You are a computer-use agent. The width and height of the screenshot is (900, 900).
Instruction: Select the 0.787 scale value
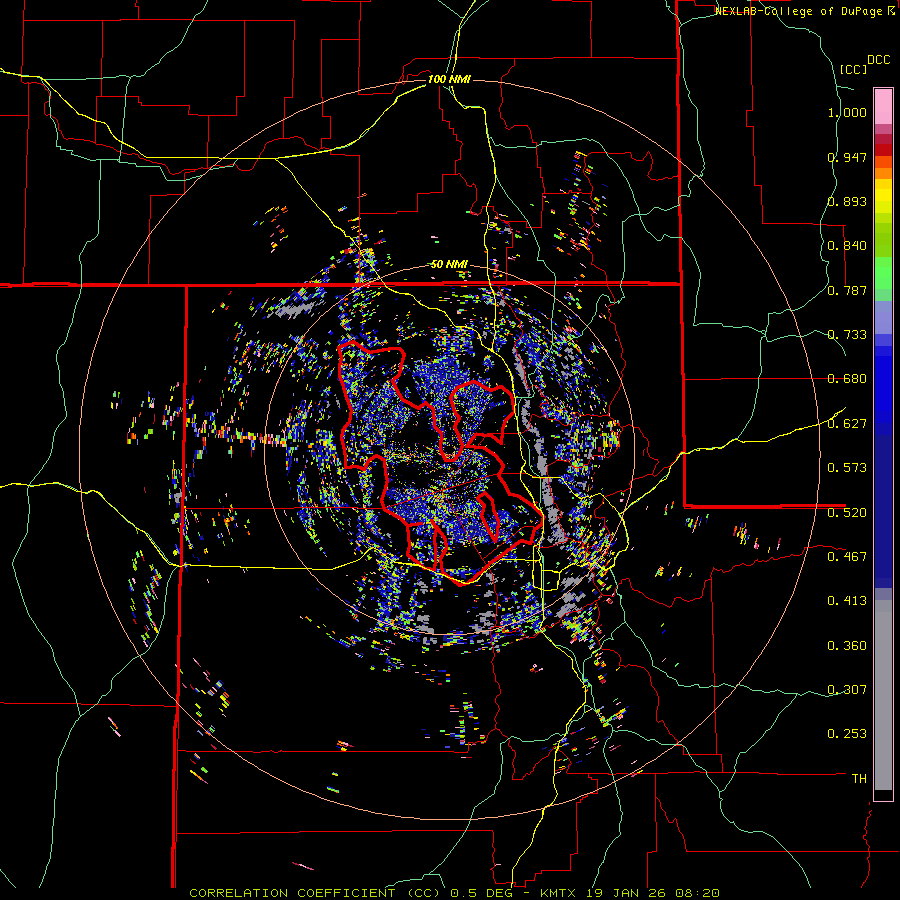847,290
